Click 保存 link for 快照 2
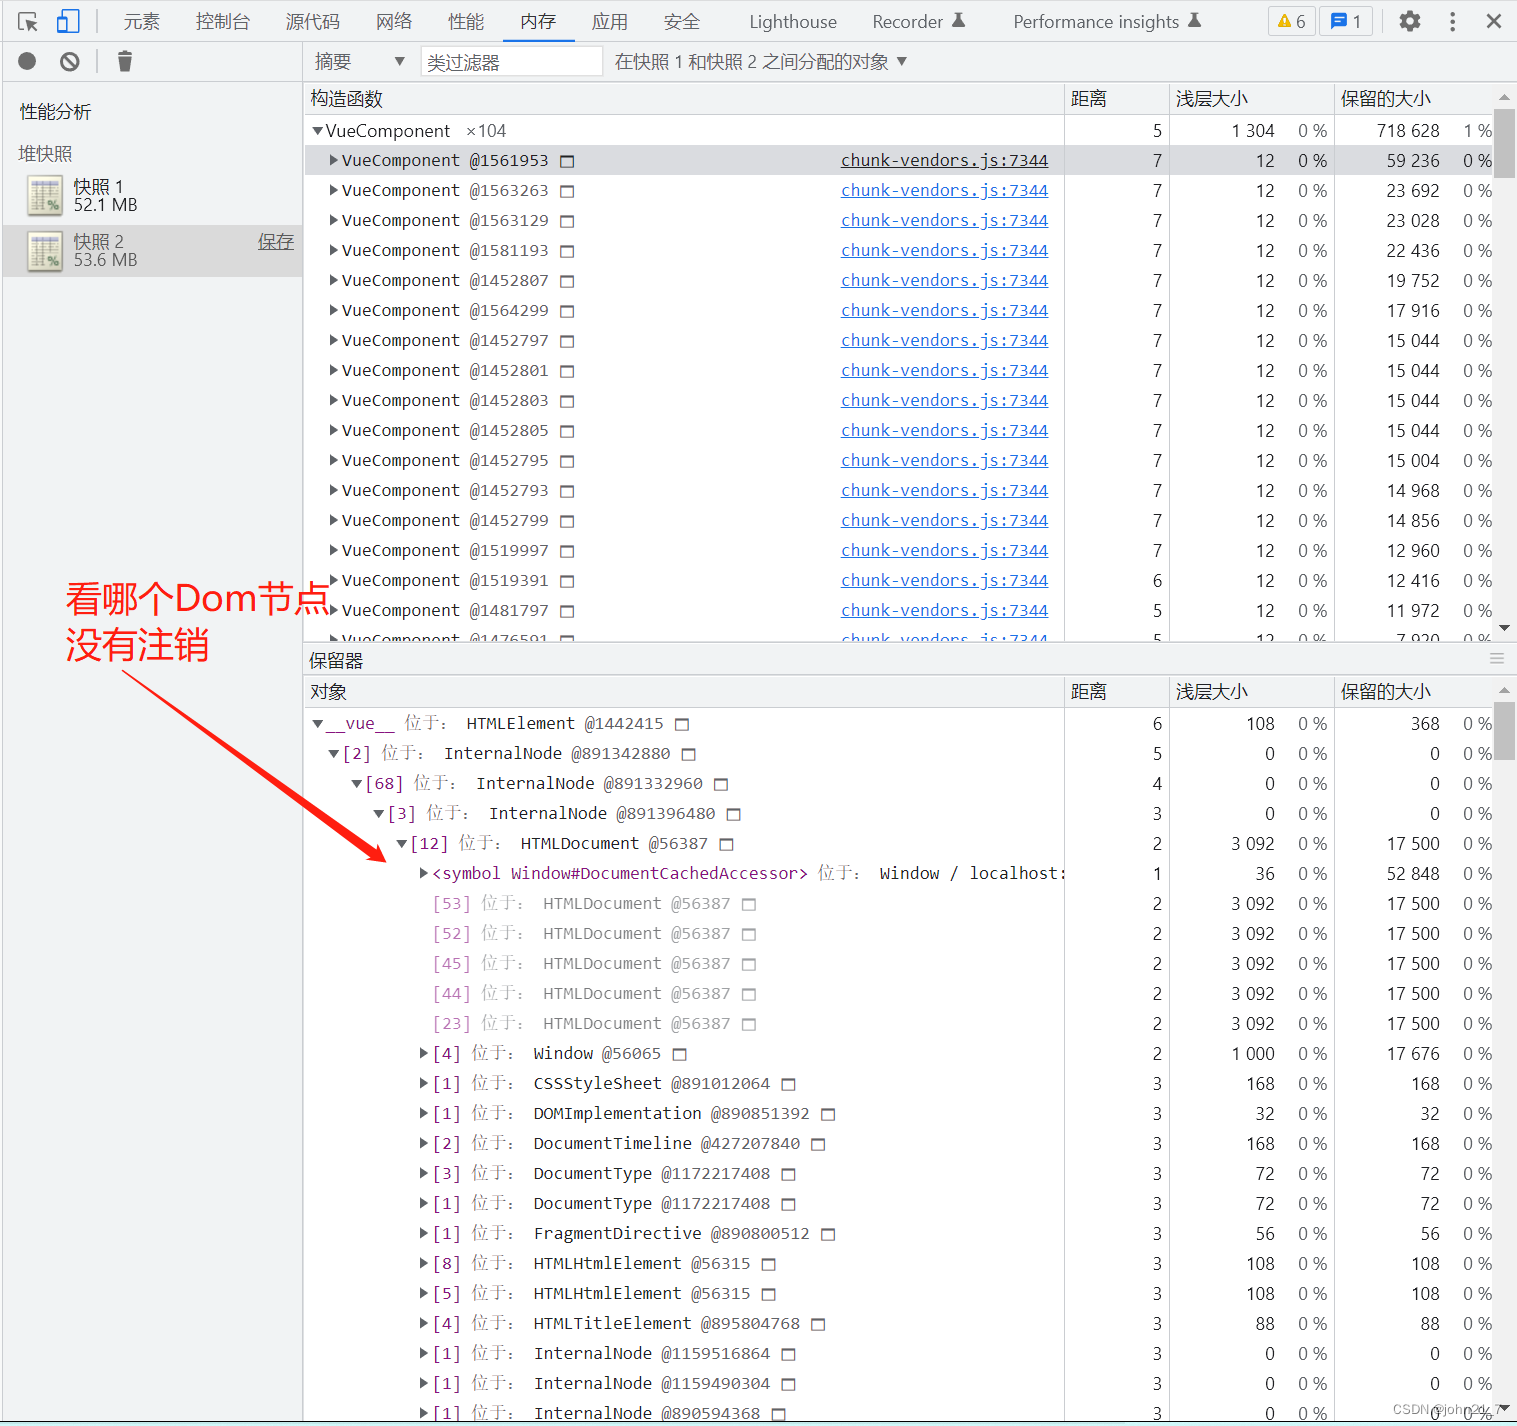Image resolution: width=1517 pixels, height=1426 pixels. click(x=276, y=242)
